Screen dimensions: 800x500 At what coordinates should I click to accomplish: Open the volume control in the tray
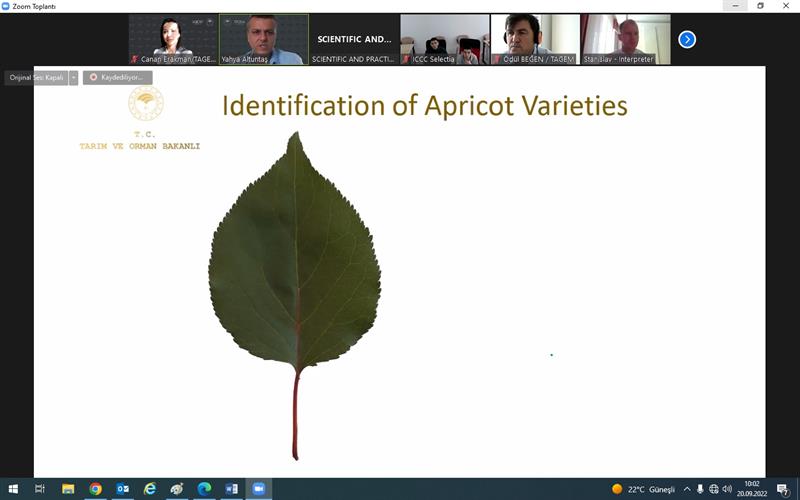coord(727,489)
